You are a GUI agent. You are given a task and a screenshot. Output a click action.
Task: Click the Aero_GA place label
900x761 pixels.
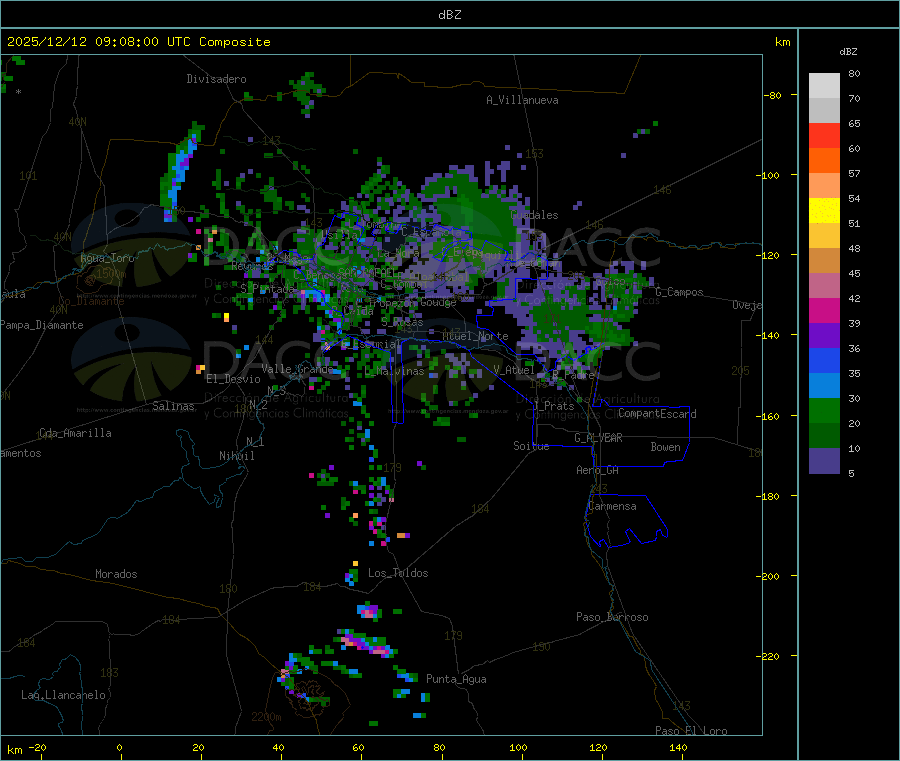pos(597,470)
